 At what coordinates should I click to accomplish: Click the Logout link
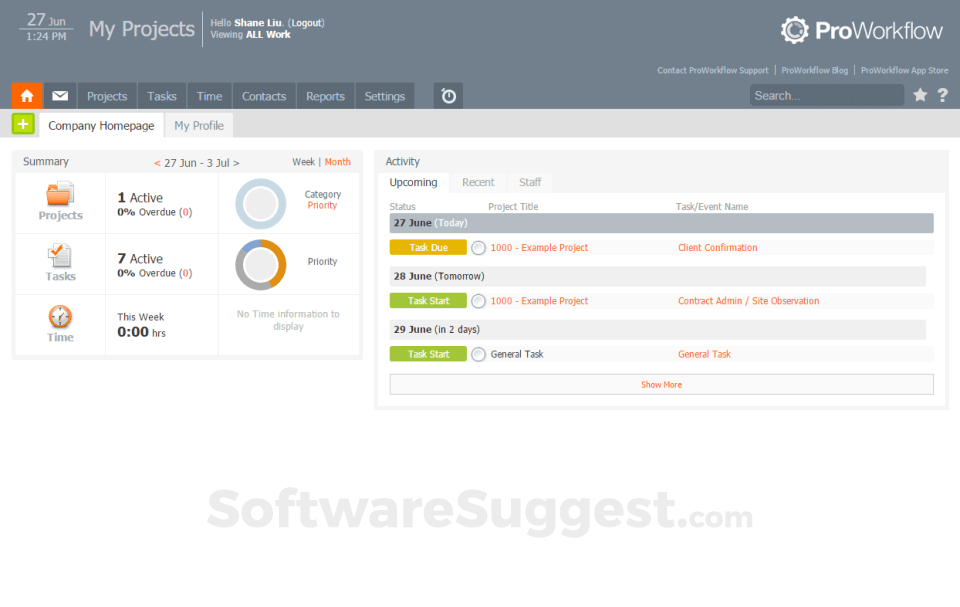(x=306, y=23)
